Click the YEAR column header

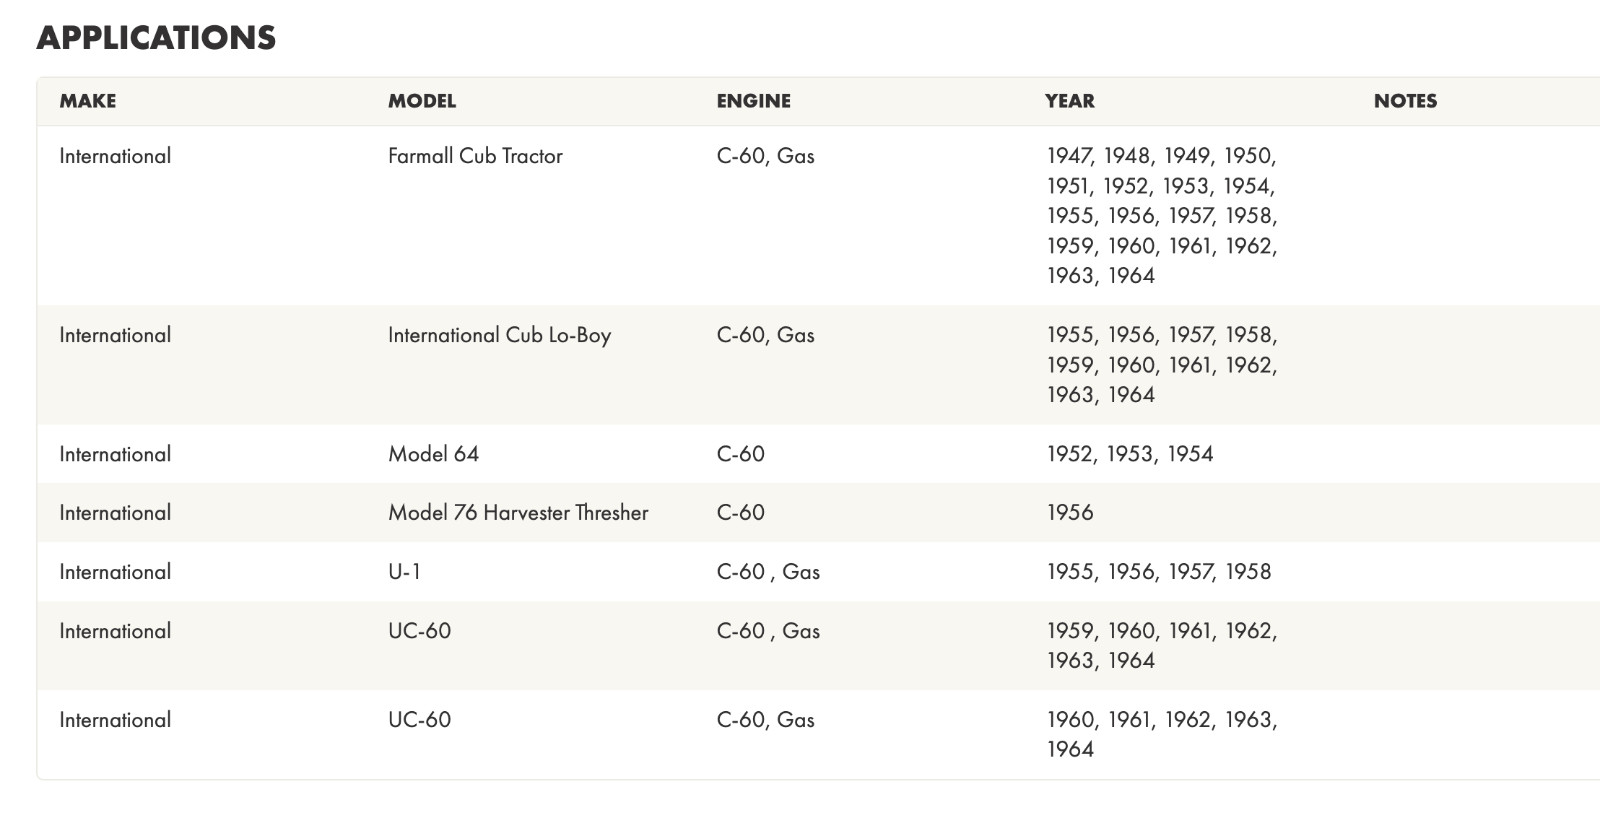click(x=1069, y=101)
